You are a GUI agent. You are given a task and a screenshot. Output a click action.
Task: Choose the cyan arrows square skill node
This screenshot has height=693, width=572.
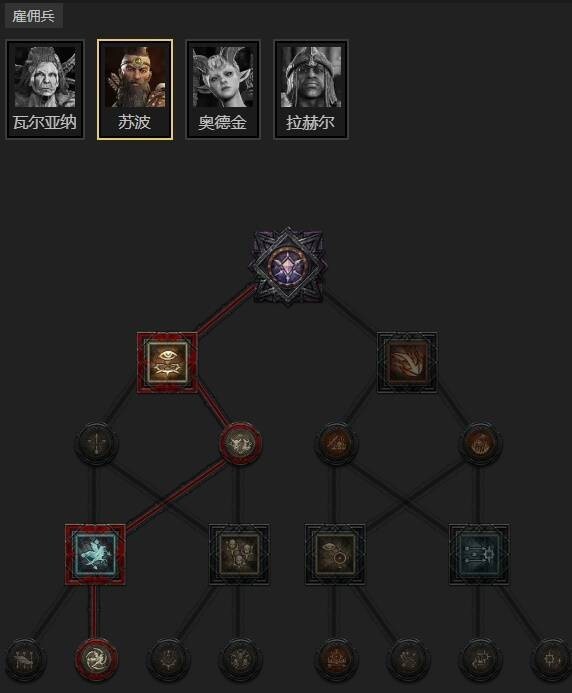[x=479, y=555]
